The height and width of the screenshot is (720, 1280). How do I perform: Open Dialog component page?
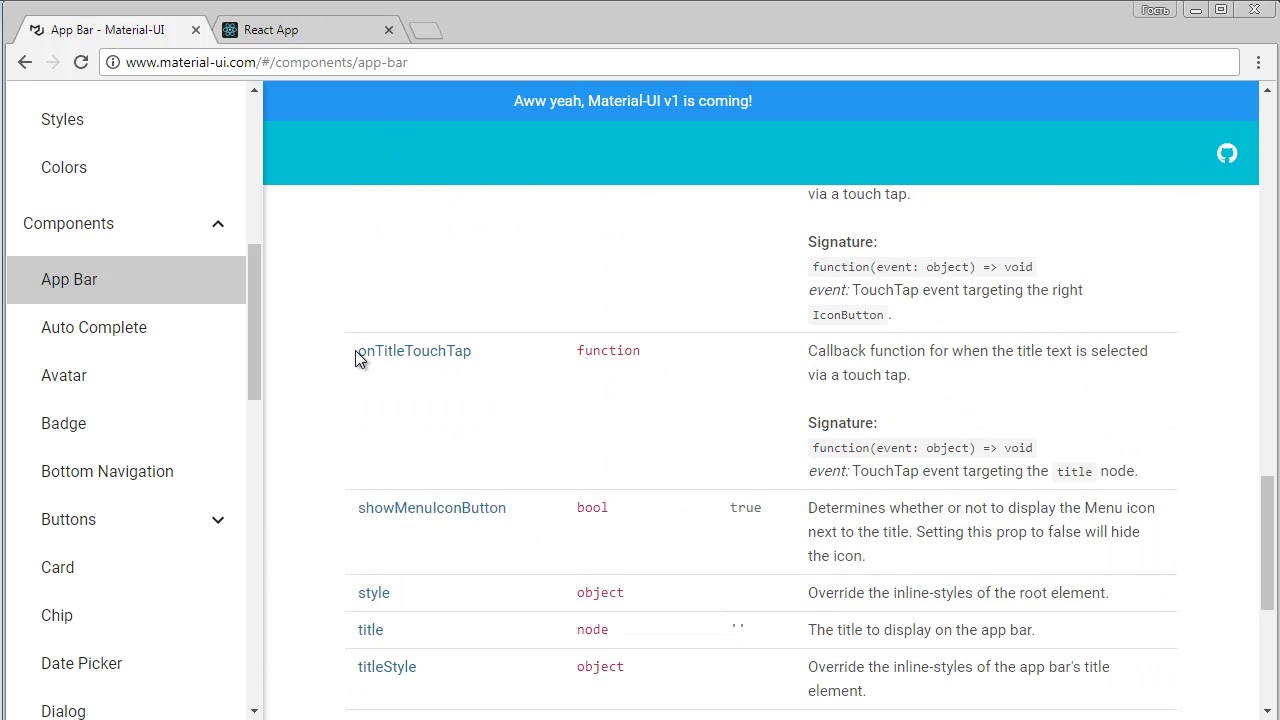(x=63, y=710)
